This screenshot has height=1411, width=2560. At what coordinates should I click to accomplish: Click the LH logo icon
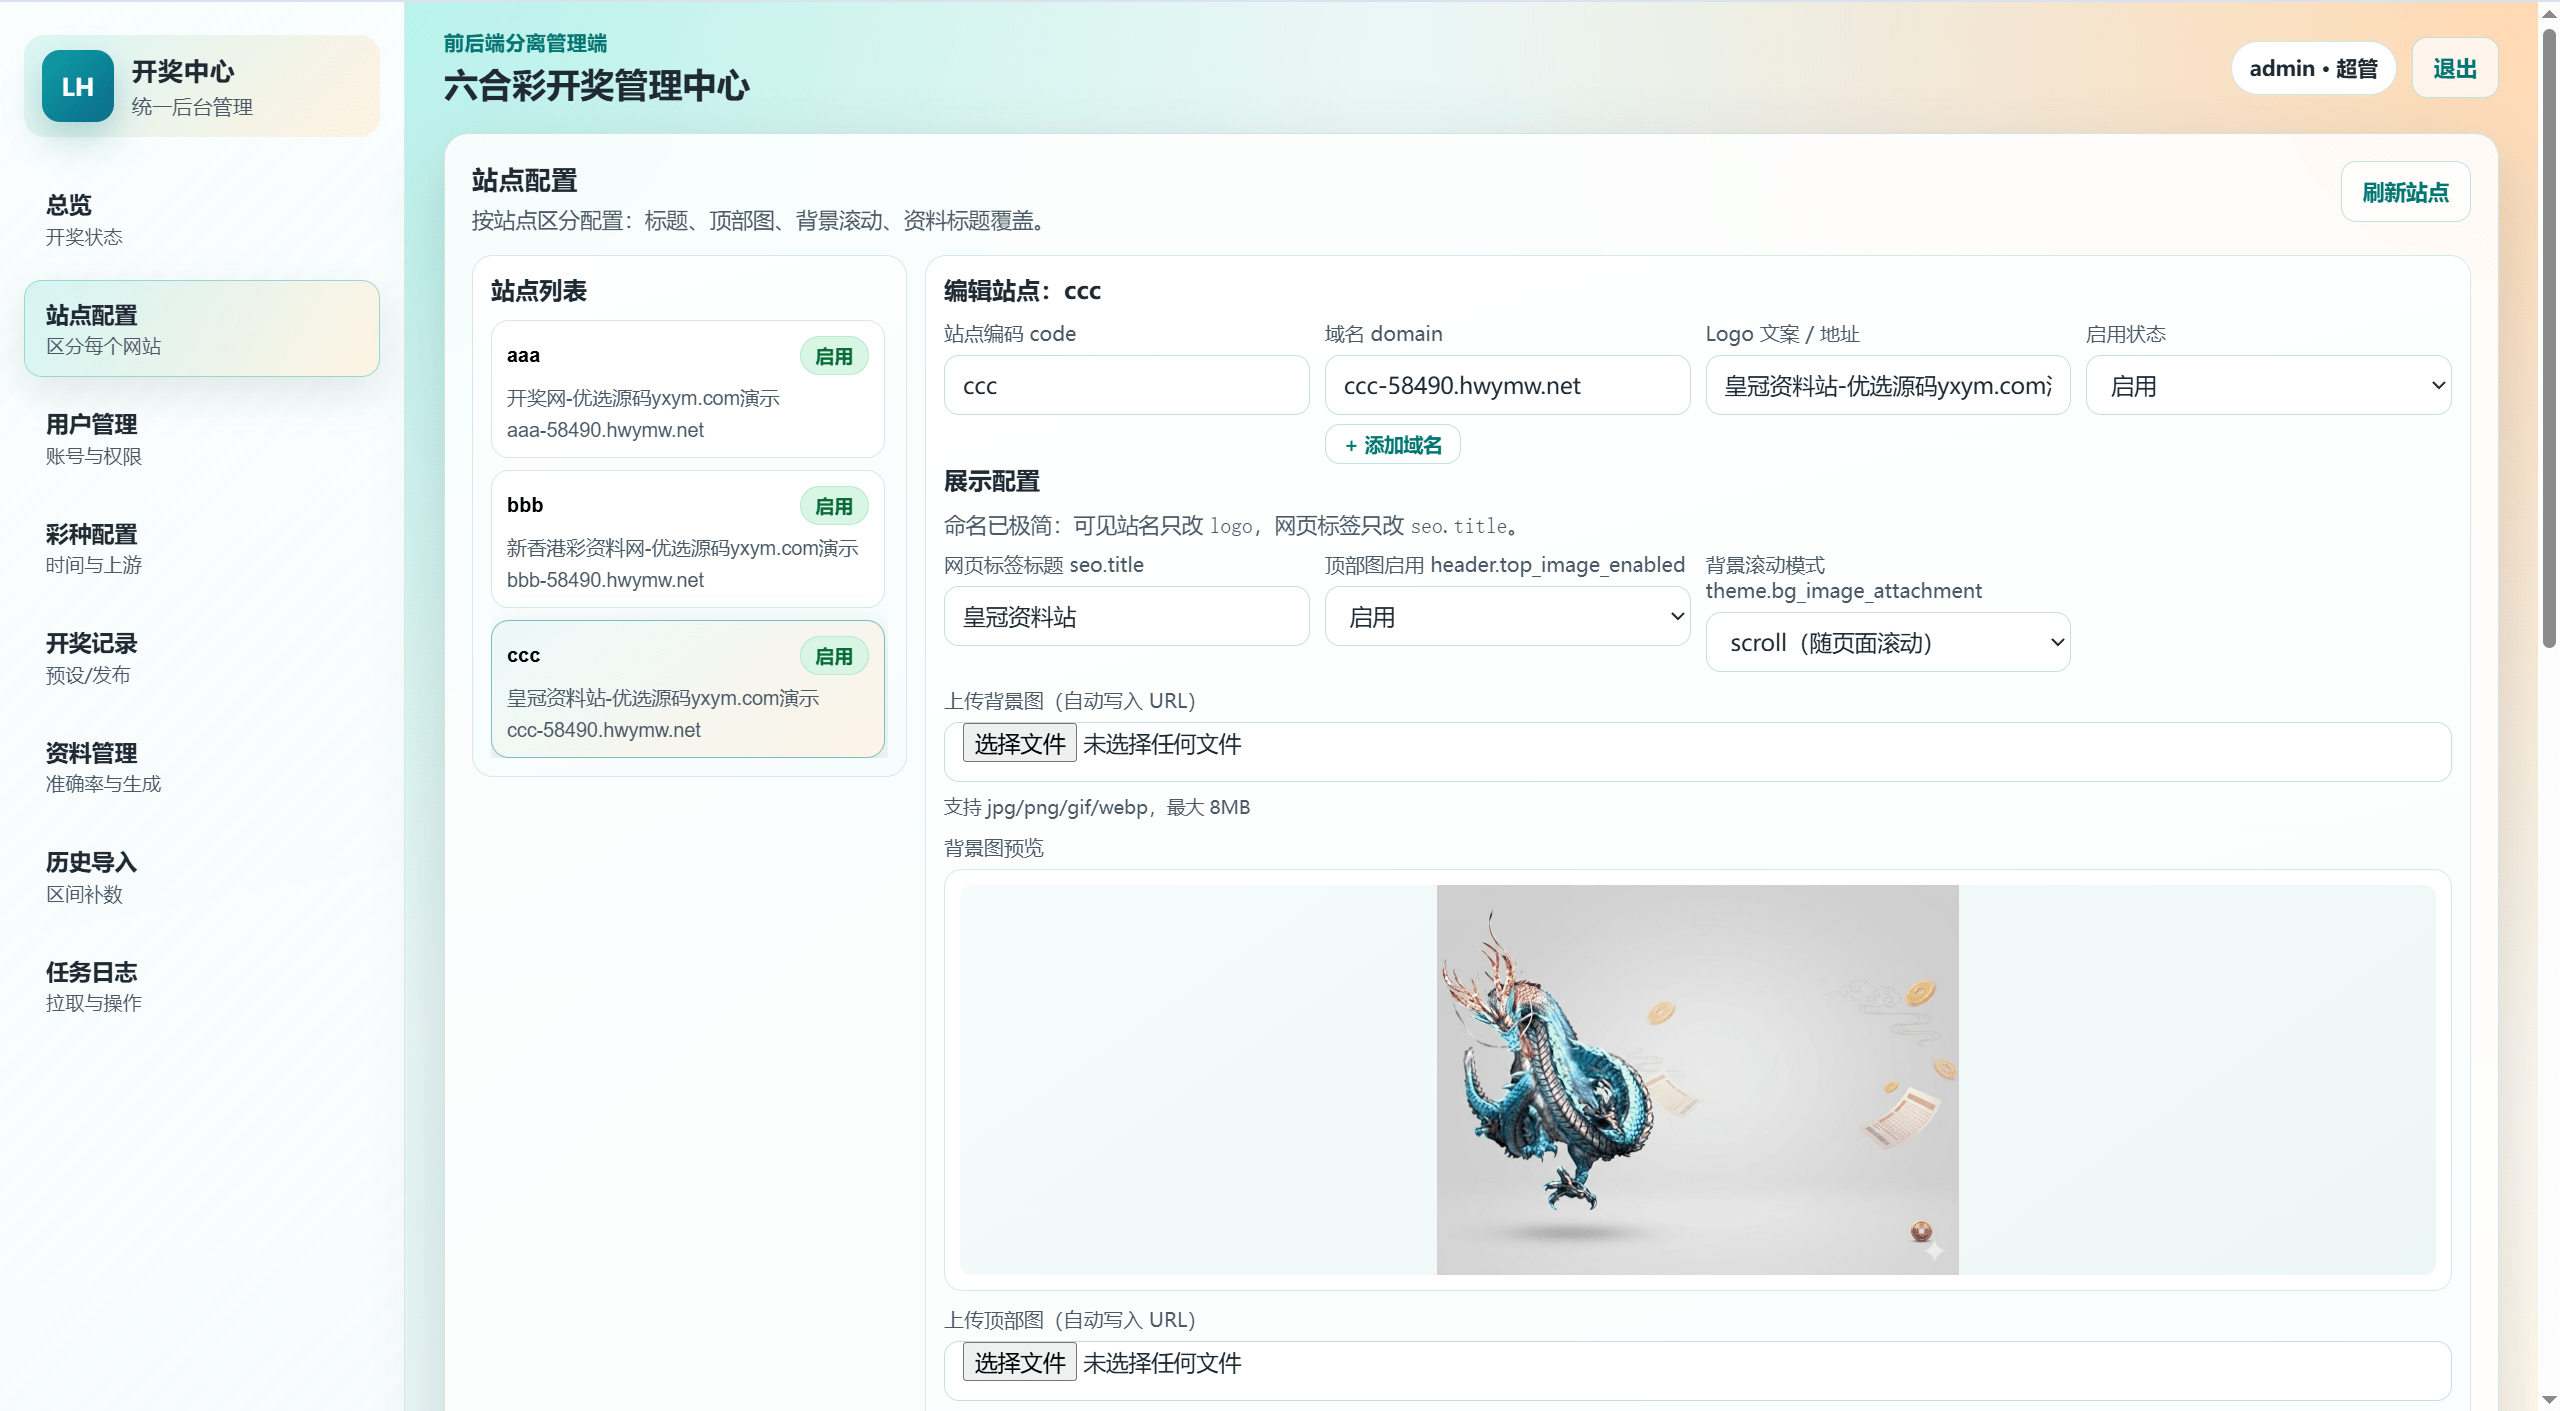(78, 86)
